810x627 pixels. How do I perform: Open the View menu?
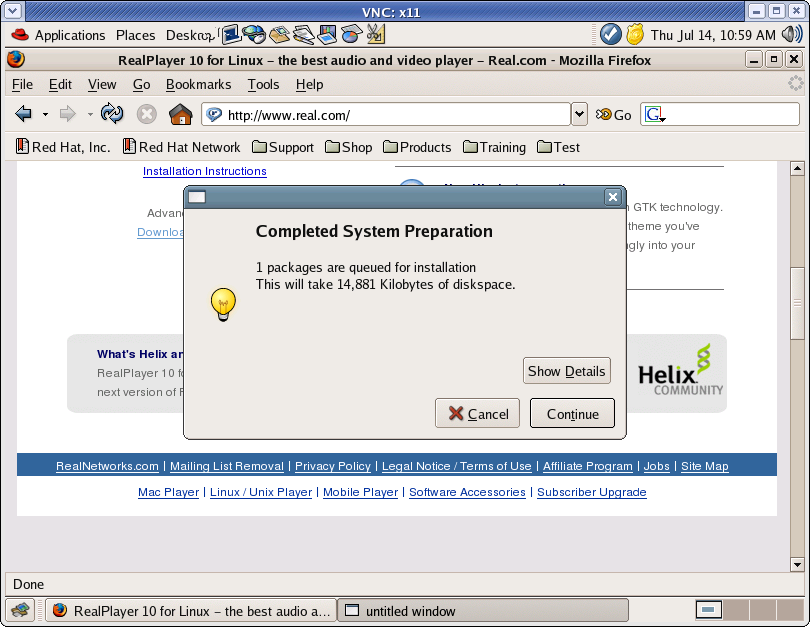(102, 84)
